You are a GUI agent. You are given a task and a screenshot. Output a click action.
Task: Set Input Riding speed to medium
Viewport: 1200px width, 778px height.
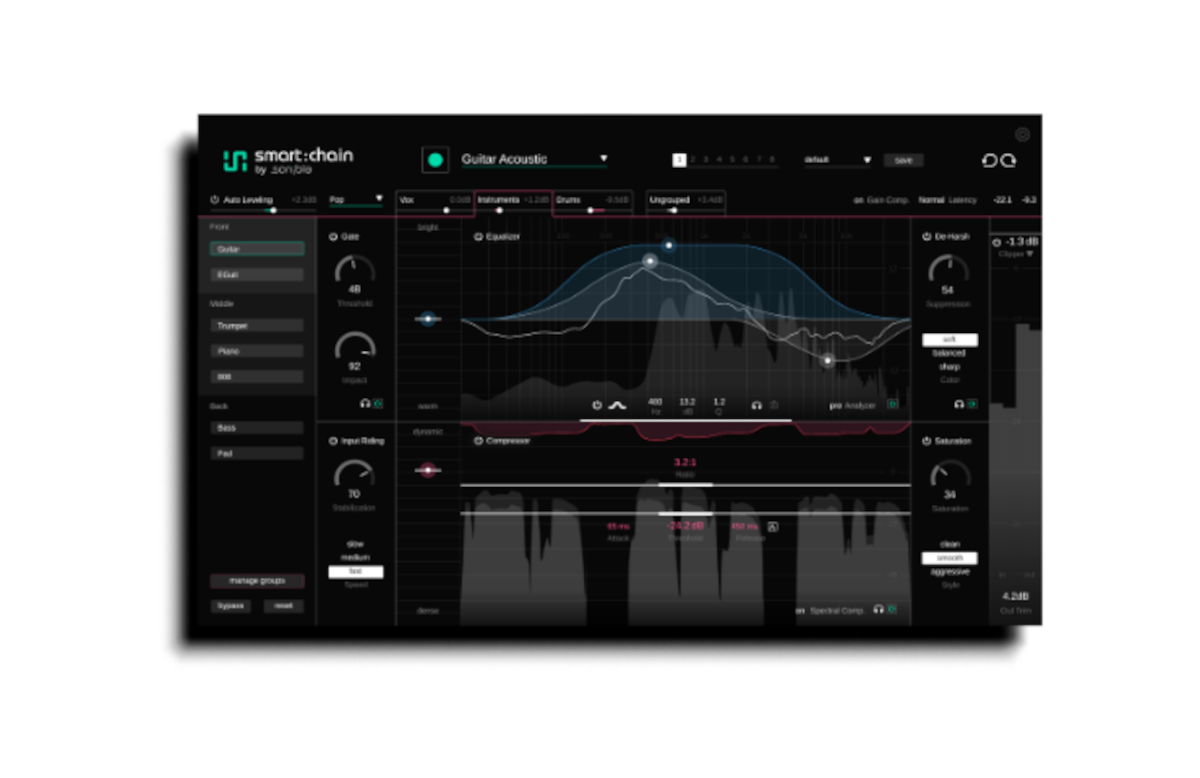[x=356, y=558]
